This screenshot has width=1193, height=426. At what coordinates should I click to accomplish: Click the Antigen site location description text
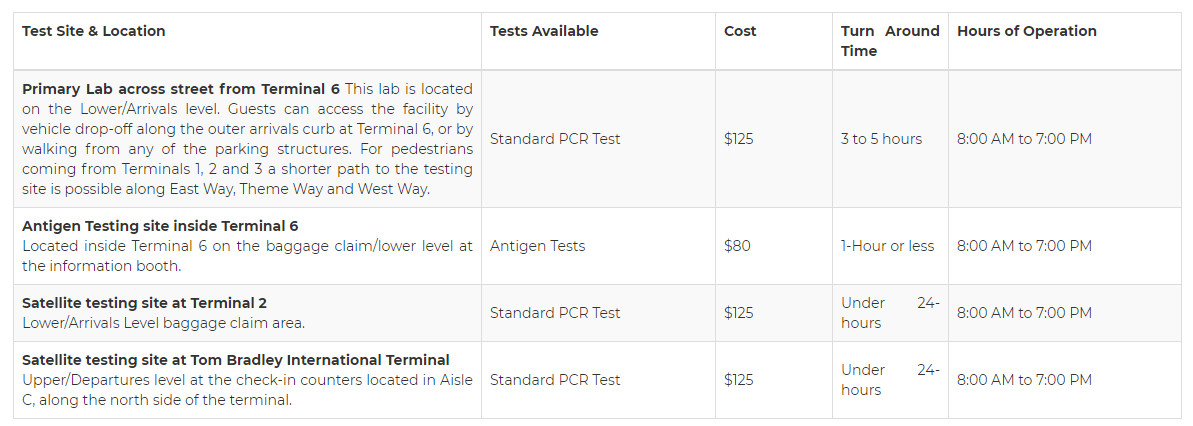247,256
